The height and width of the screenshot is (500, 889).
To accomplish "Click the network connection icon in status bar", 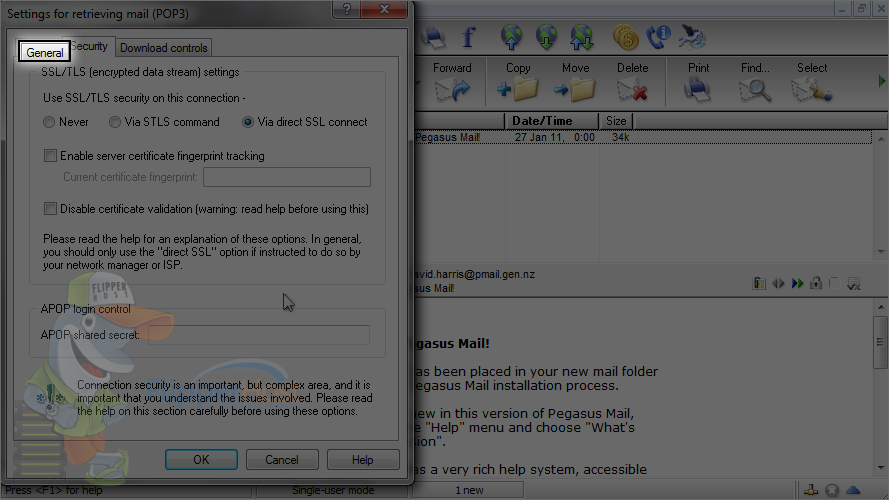I will 811,490.
